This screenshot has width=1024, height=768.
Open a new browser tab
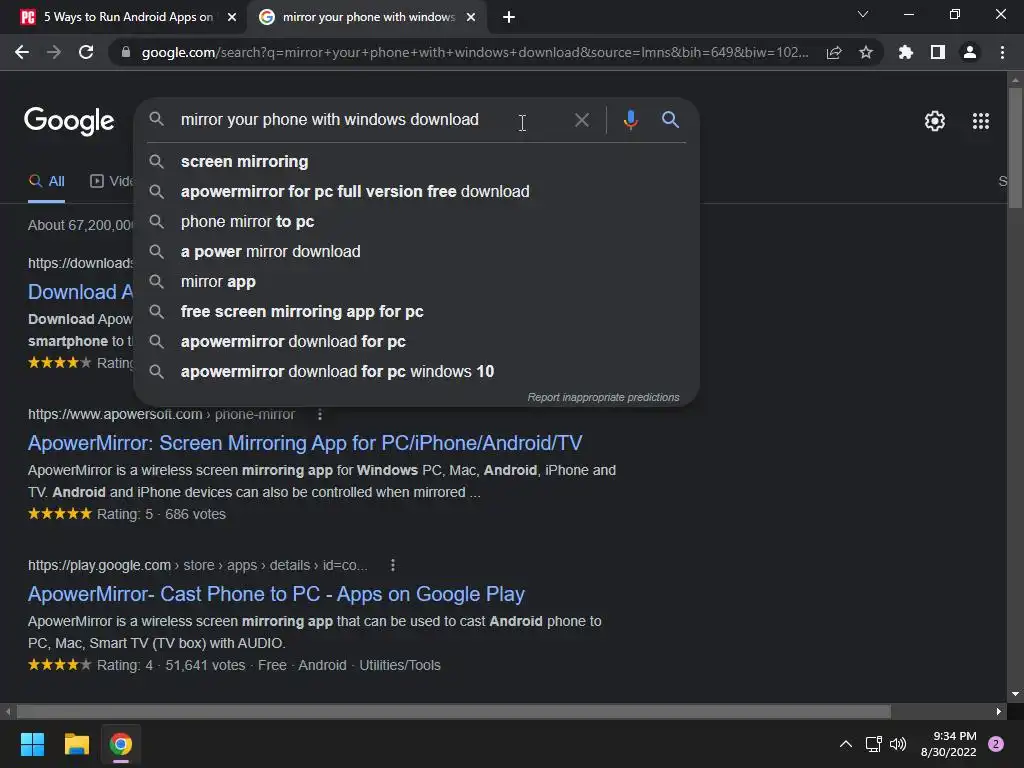pyautogui.click(x=509, y=17)
